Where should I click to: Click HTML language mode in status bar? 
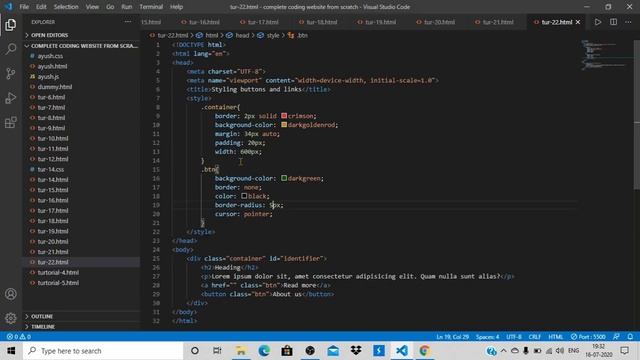click(556, 337)
